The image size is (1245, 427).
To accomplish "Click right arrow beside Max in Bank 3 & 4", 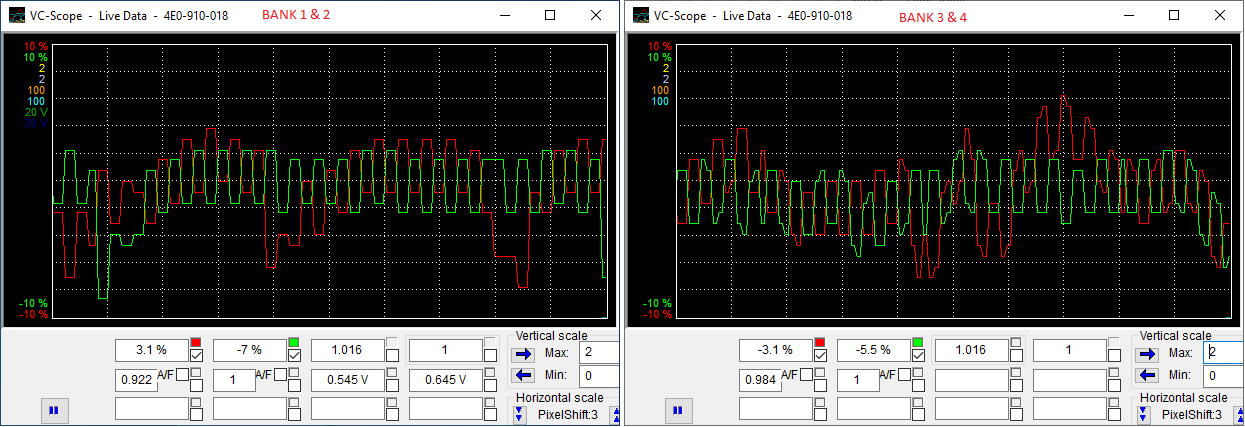I will (x=1147, y=353).
